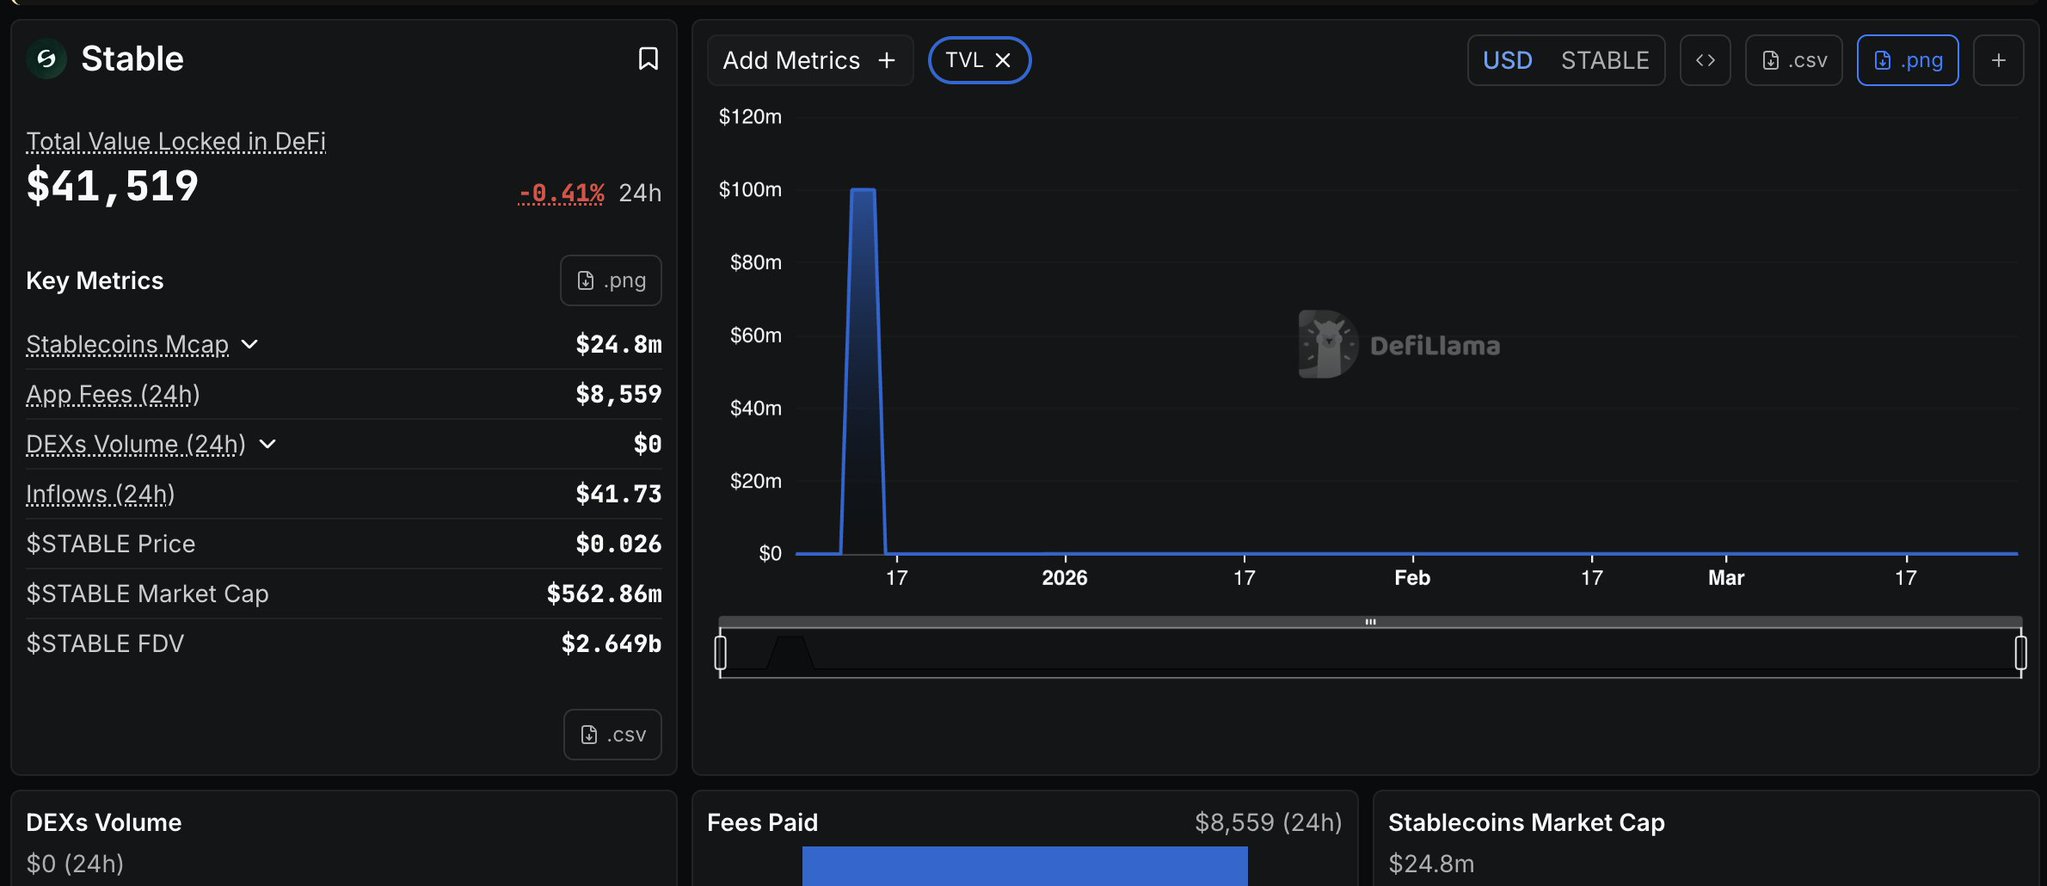Open the Add Metrics dropdown
Screen dimensions: 2047x886
[x=809, y=61]
